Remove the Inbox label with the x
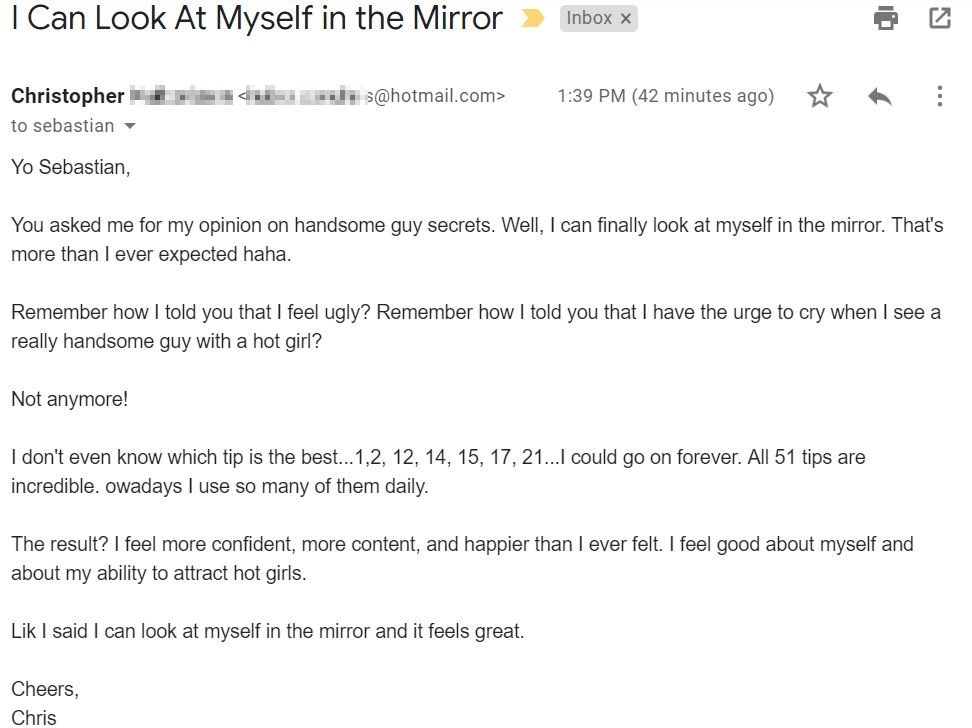The height and width of the screenshot is (728, 972). 626,19
